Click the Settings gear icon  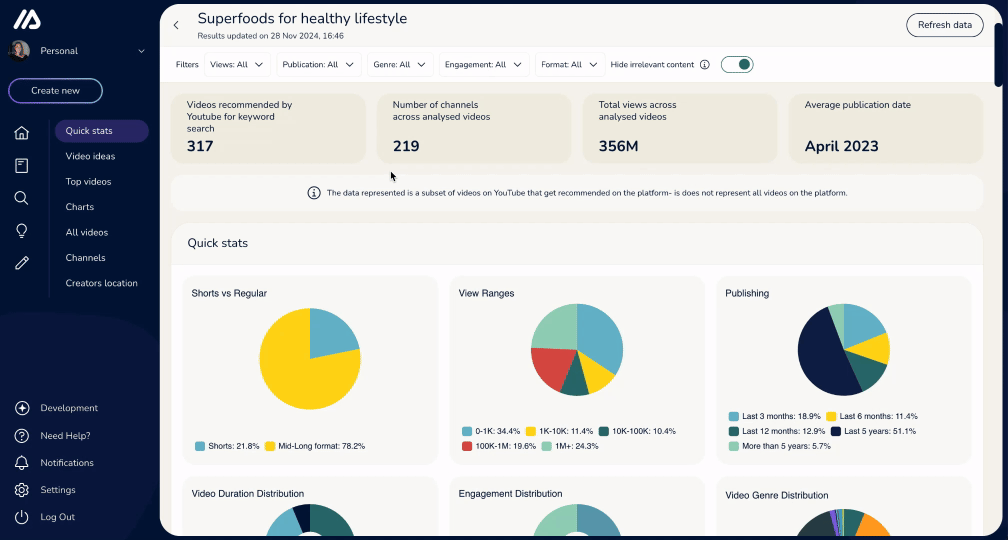coord(22,490)
